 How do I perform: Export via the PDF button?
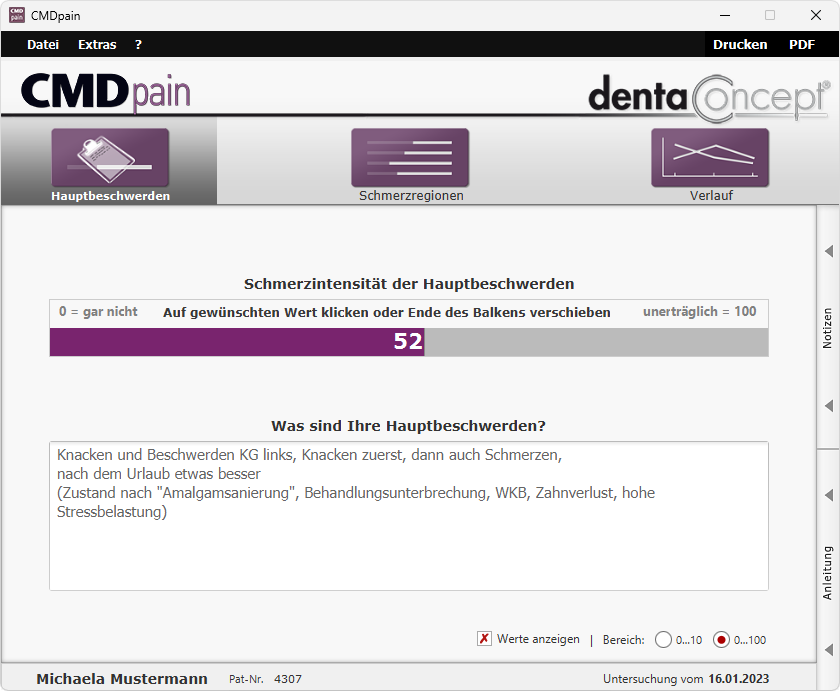801,44
